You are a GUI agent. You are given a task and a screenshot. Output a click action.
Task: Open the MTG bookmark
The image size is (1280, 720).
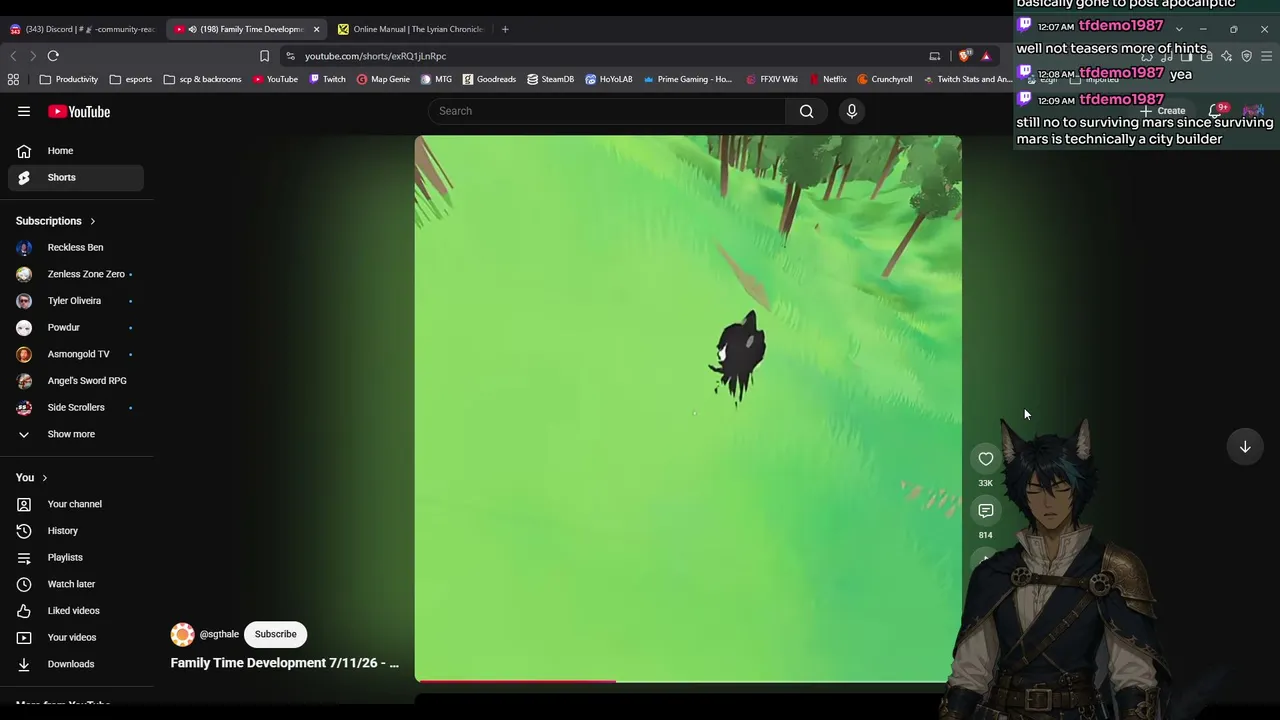(436, 79)
